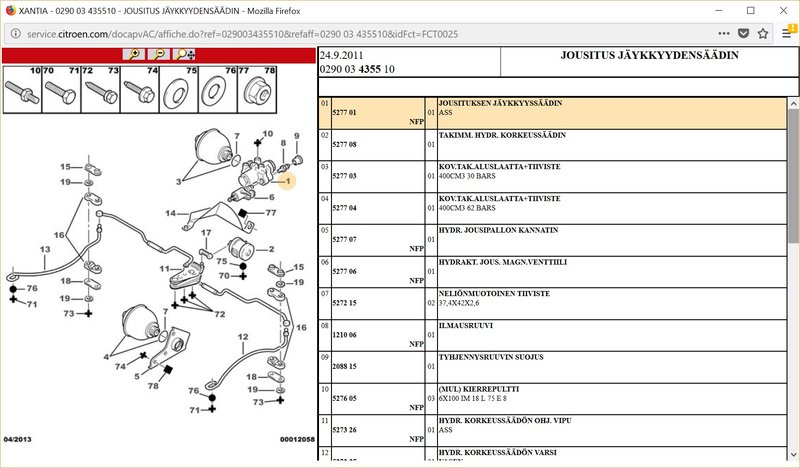This screenshot has width=800, height=468.
Task: Select bolt thumbnail numbered 72 73
Action: 100,93
